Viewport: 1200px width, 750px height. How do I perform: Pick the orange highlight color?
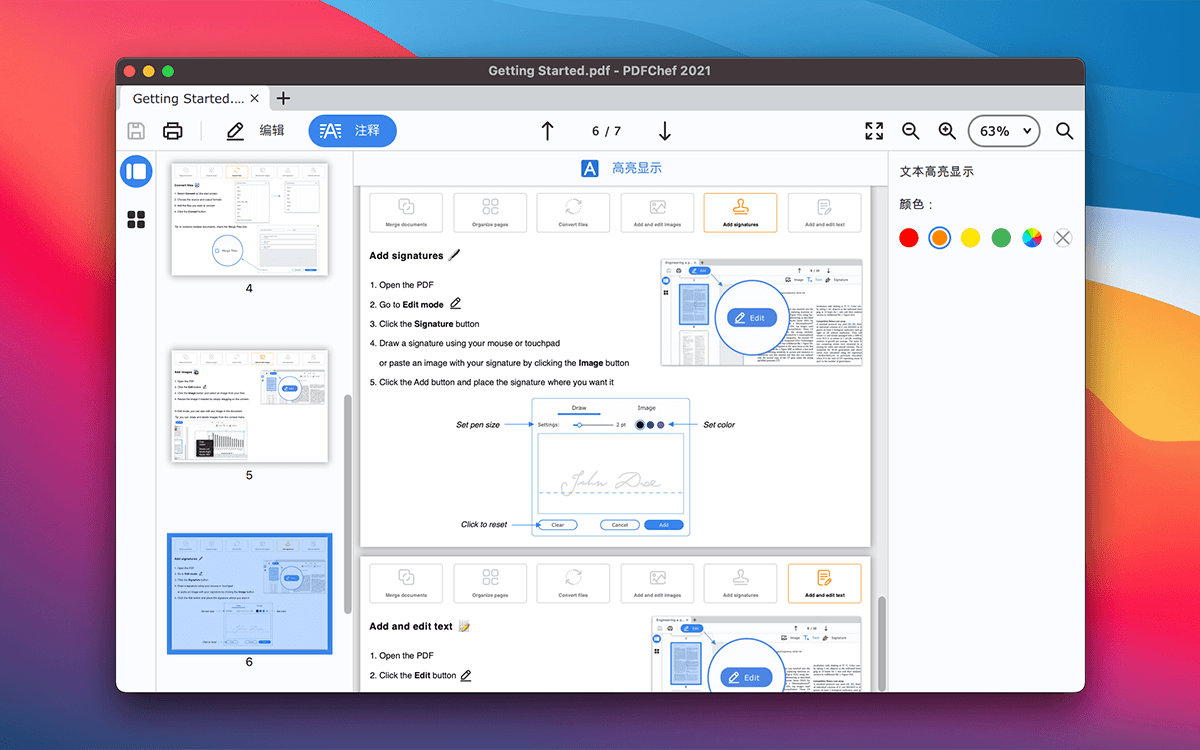point(939,238)
